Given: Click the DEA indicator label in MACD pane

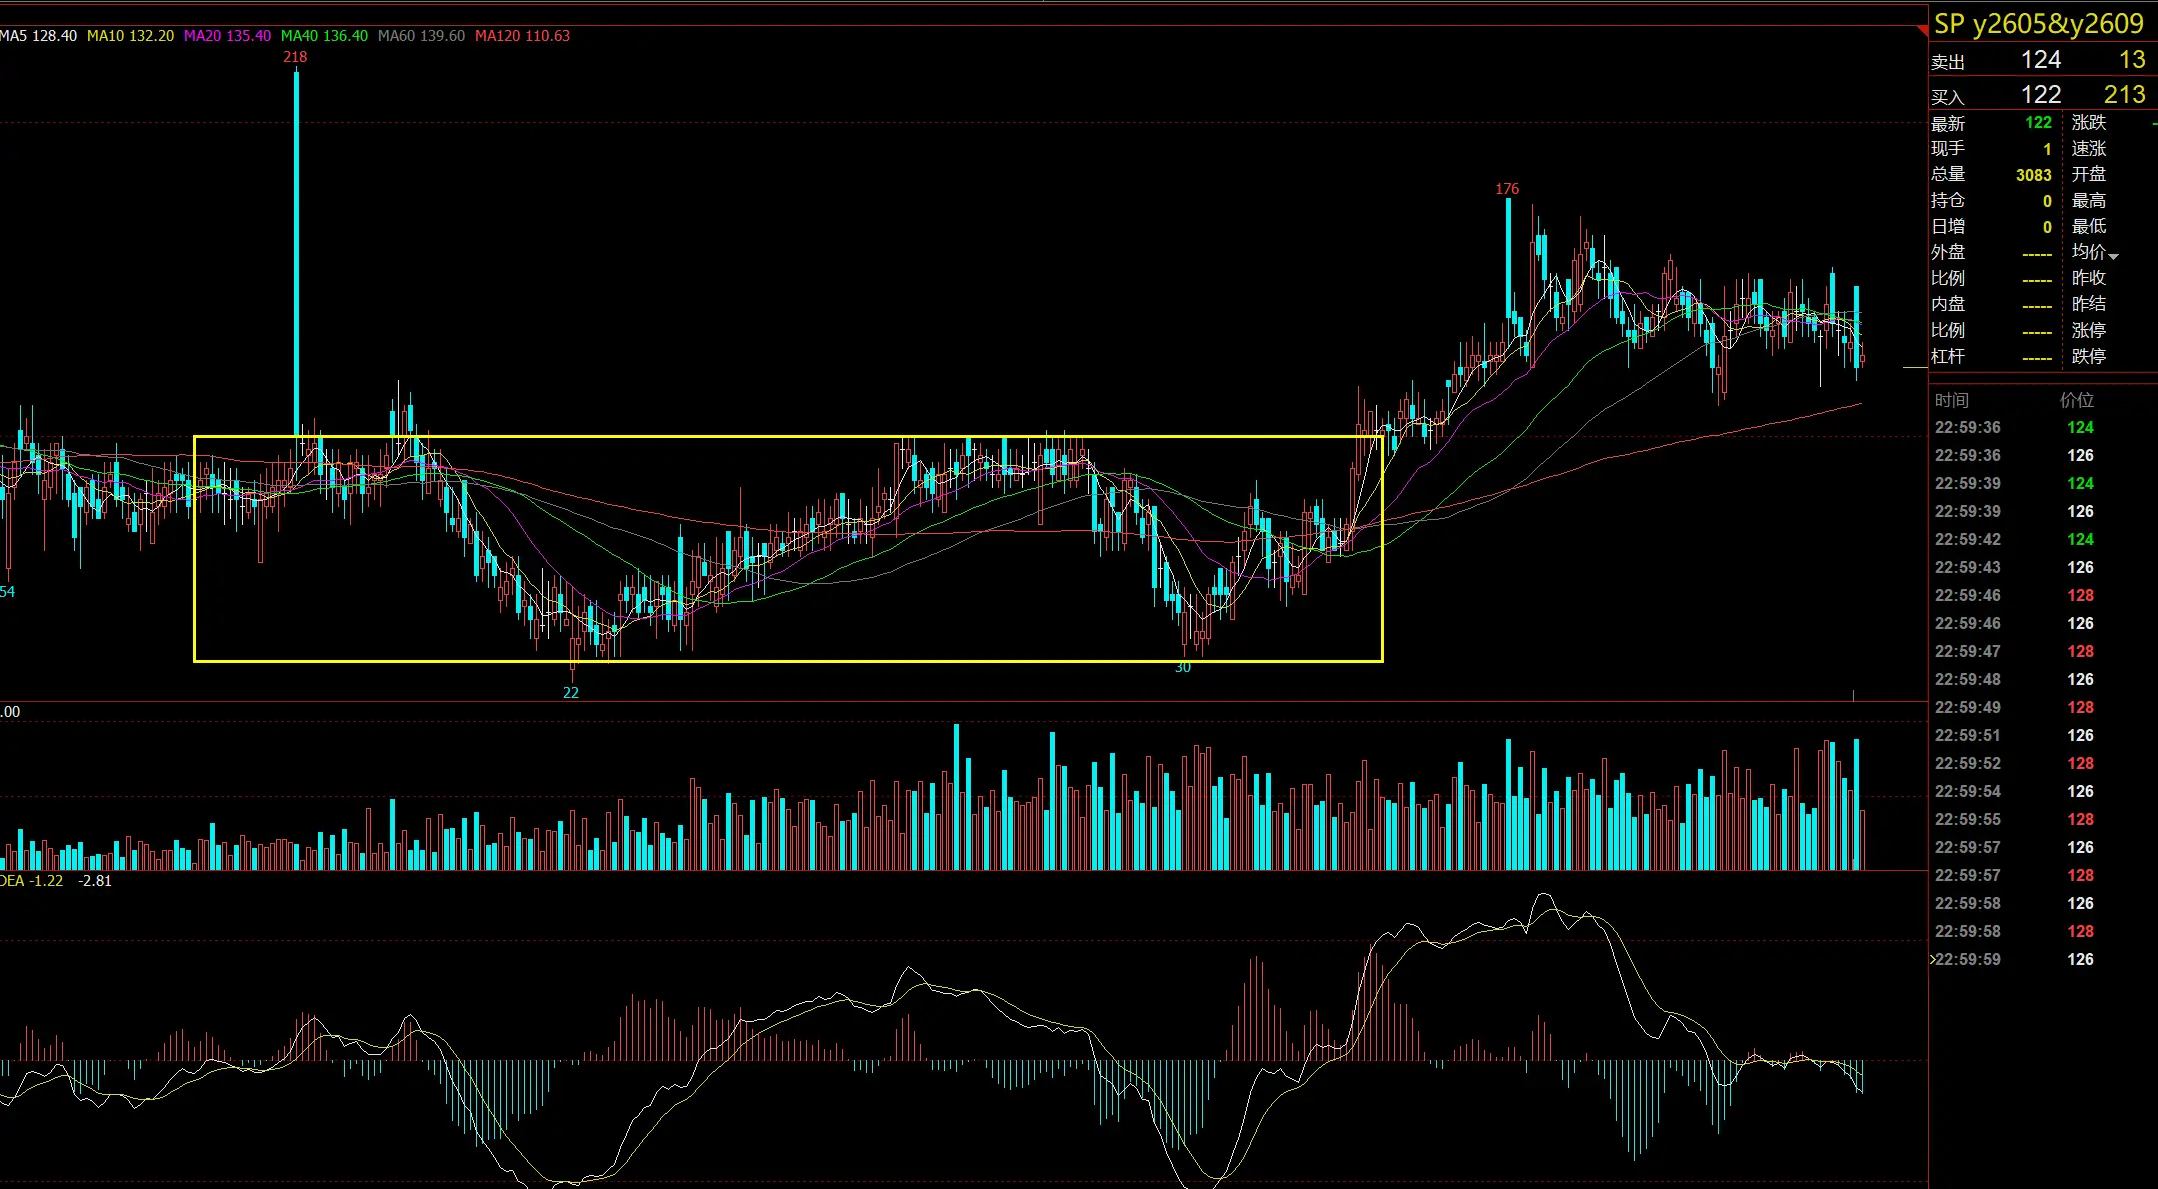Looking at the screenshot, I should (12, 881).
